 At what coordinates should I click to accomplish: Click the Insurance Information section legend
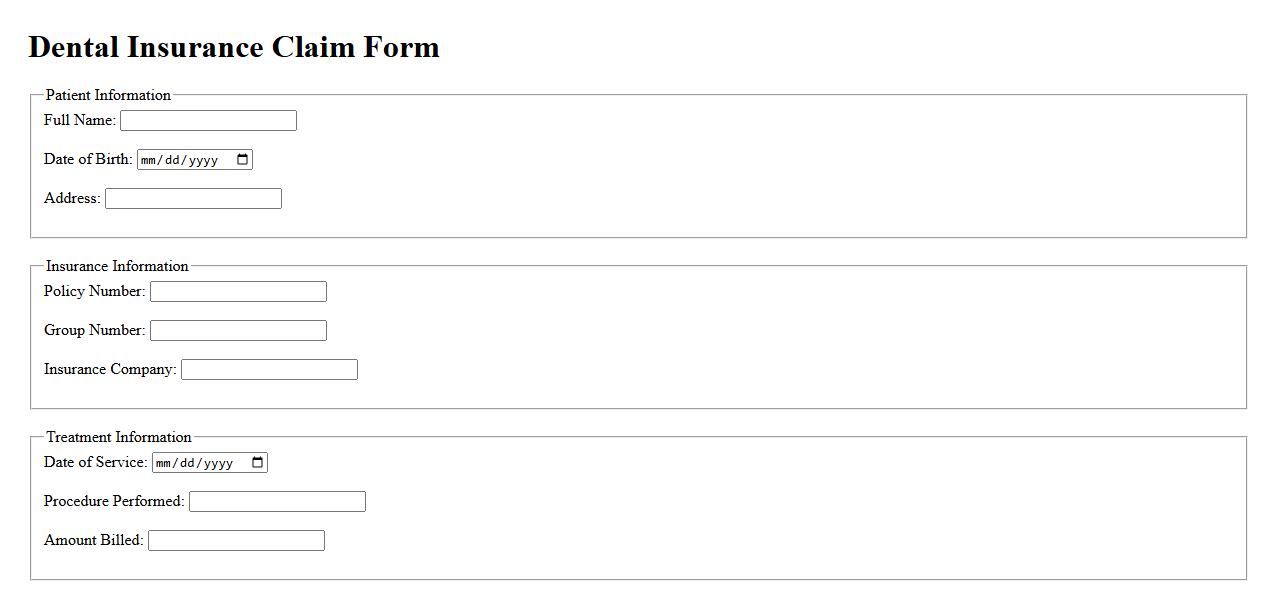(117, 266)
